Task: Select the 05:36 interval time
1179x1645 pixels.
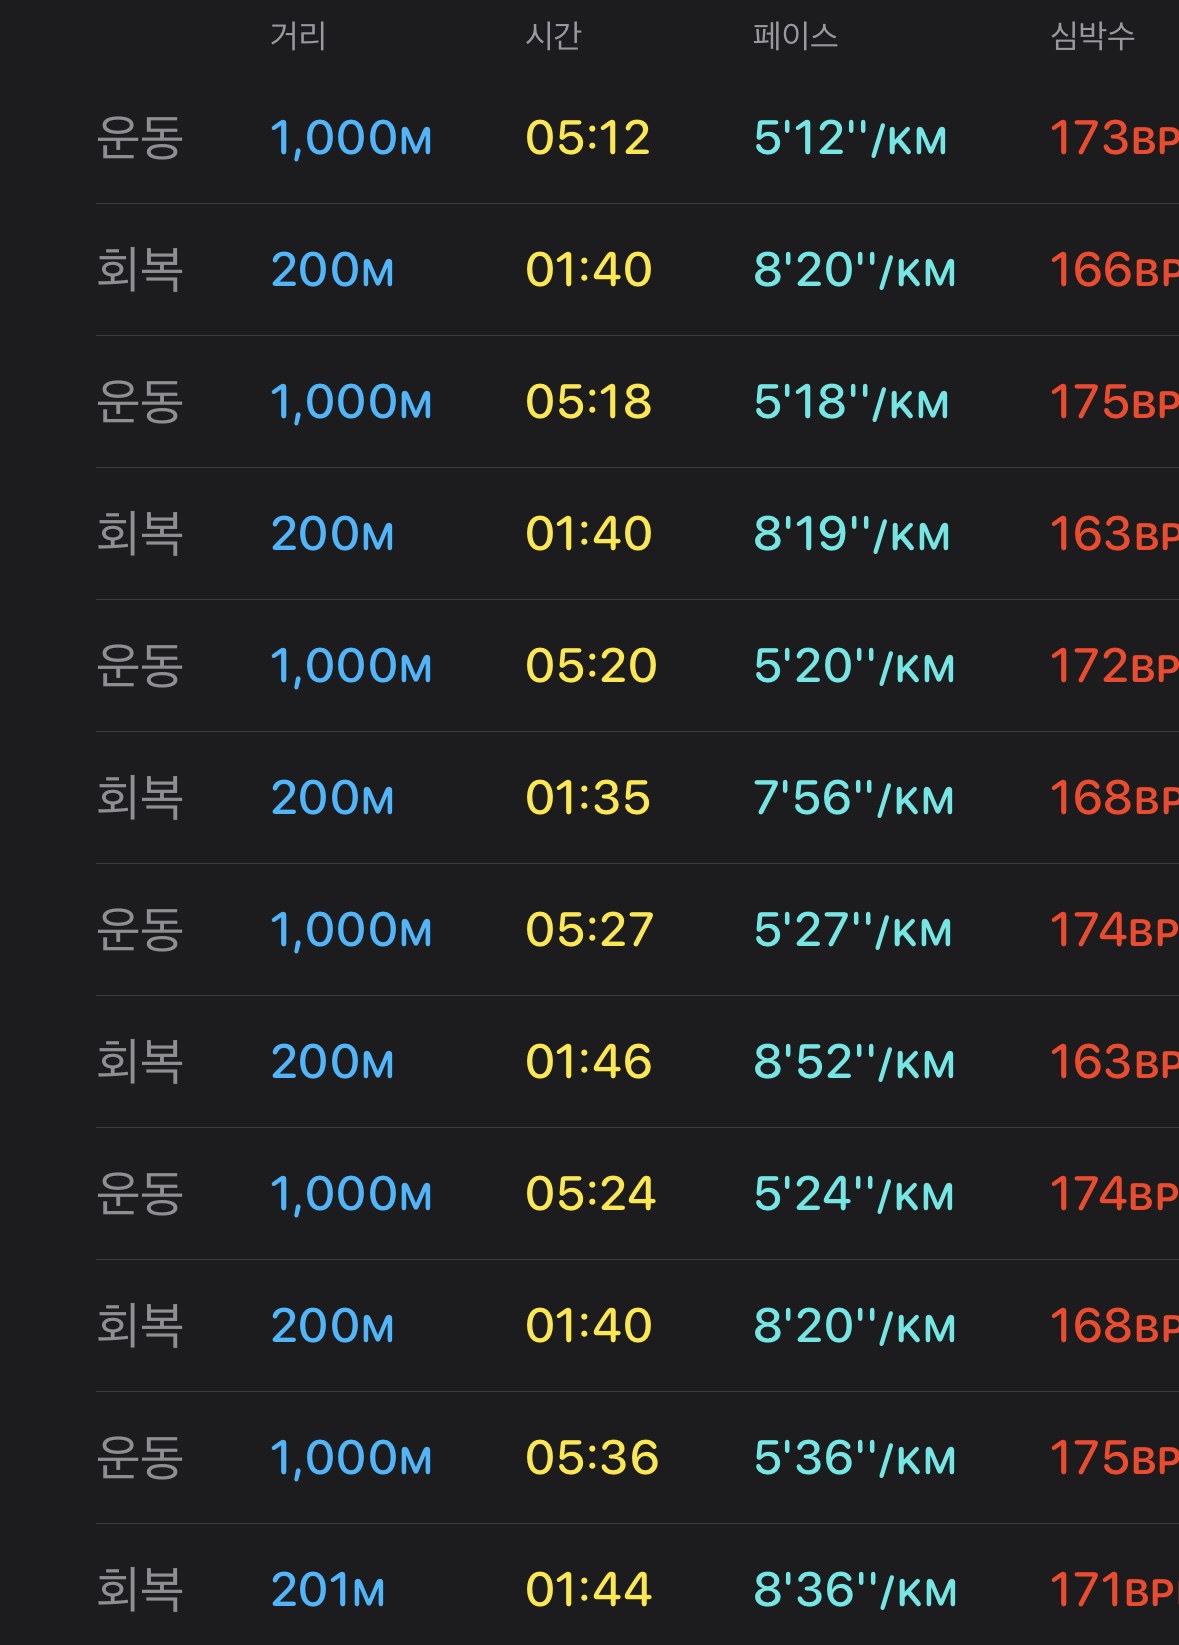Action: pyautogui.click(x=592, y=1458)
